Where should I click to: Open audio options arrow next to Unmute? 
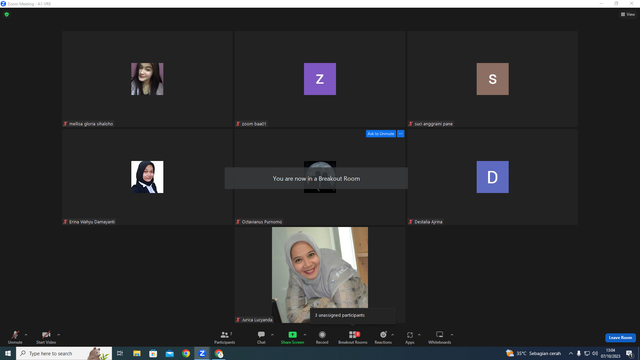26,335
